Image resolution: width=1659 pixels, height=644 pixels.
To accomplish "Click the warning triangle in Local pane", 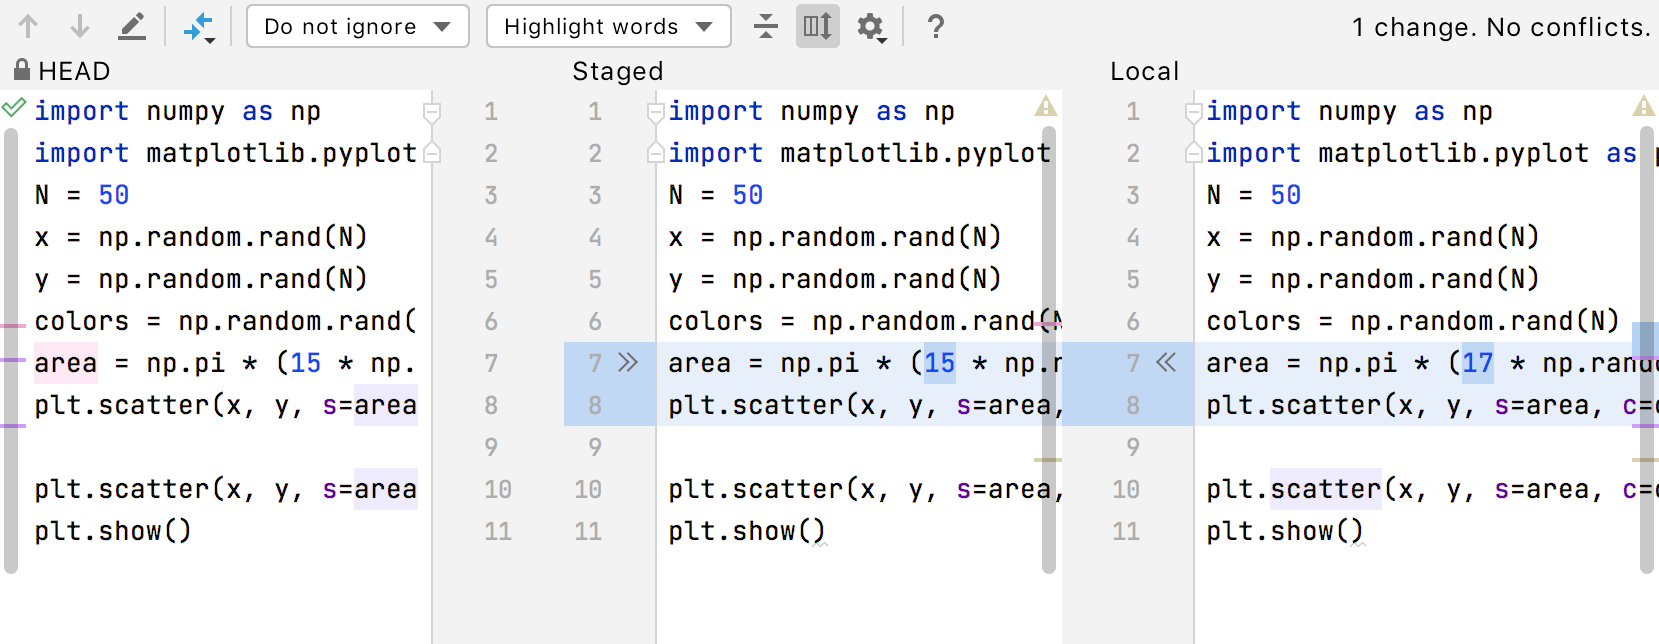I will pos(1644,107).
